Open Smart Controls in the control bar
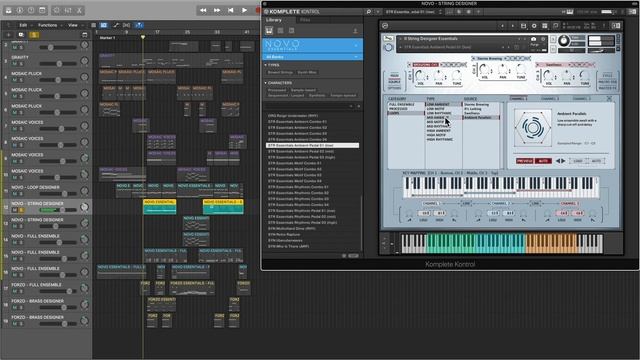Screen dimensions: 640x360 [57, 10]
